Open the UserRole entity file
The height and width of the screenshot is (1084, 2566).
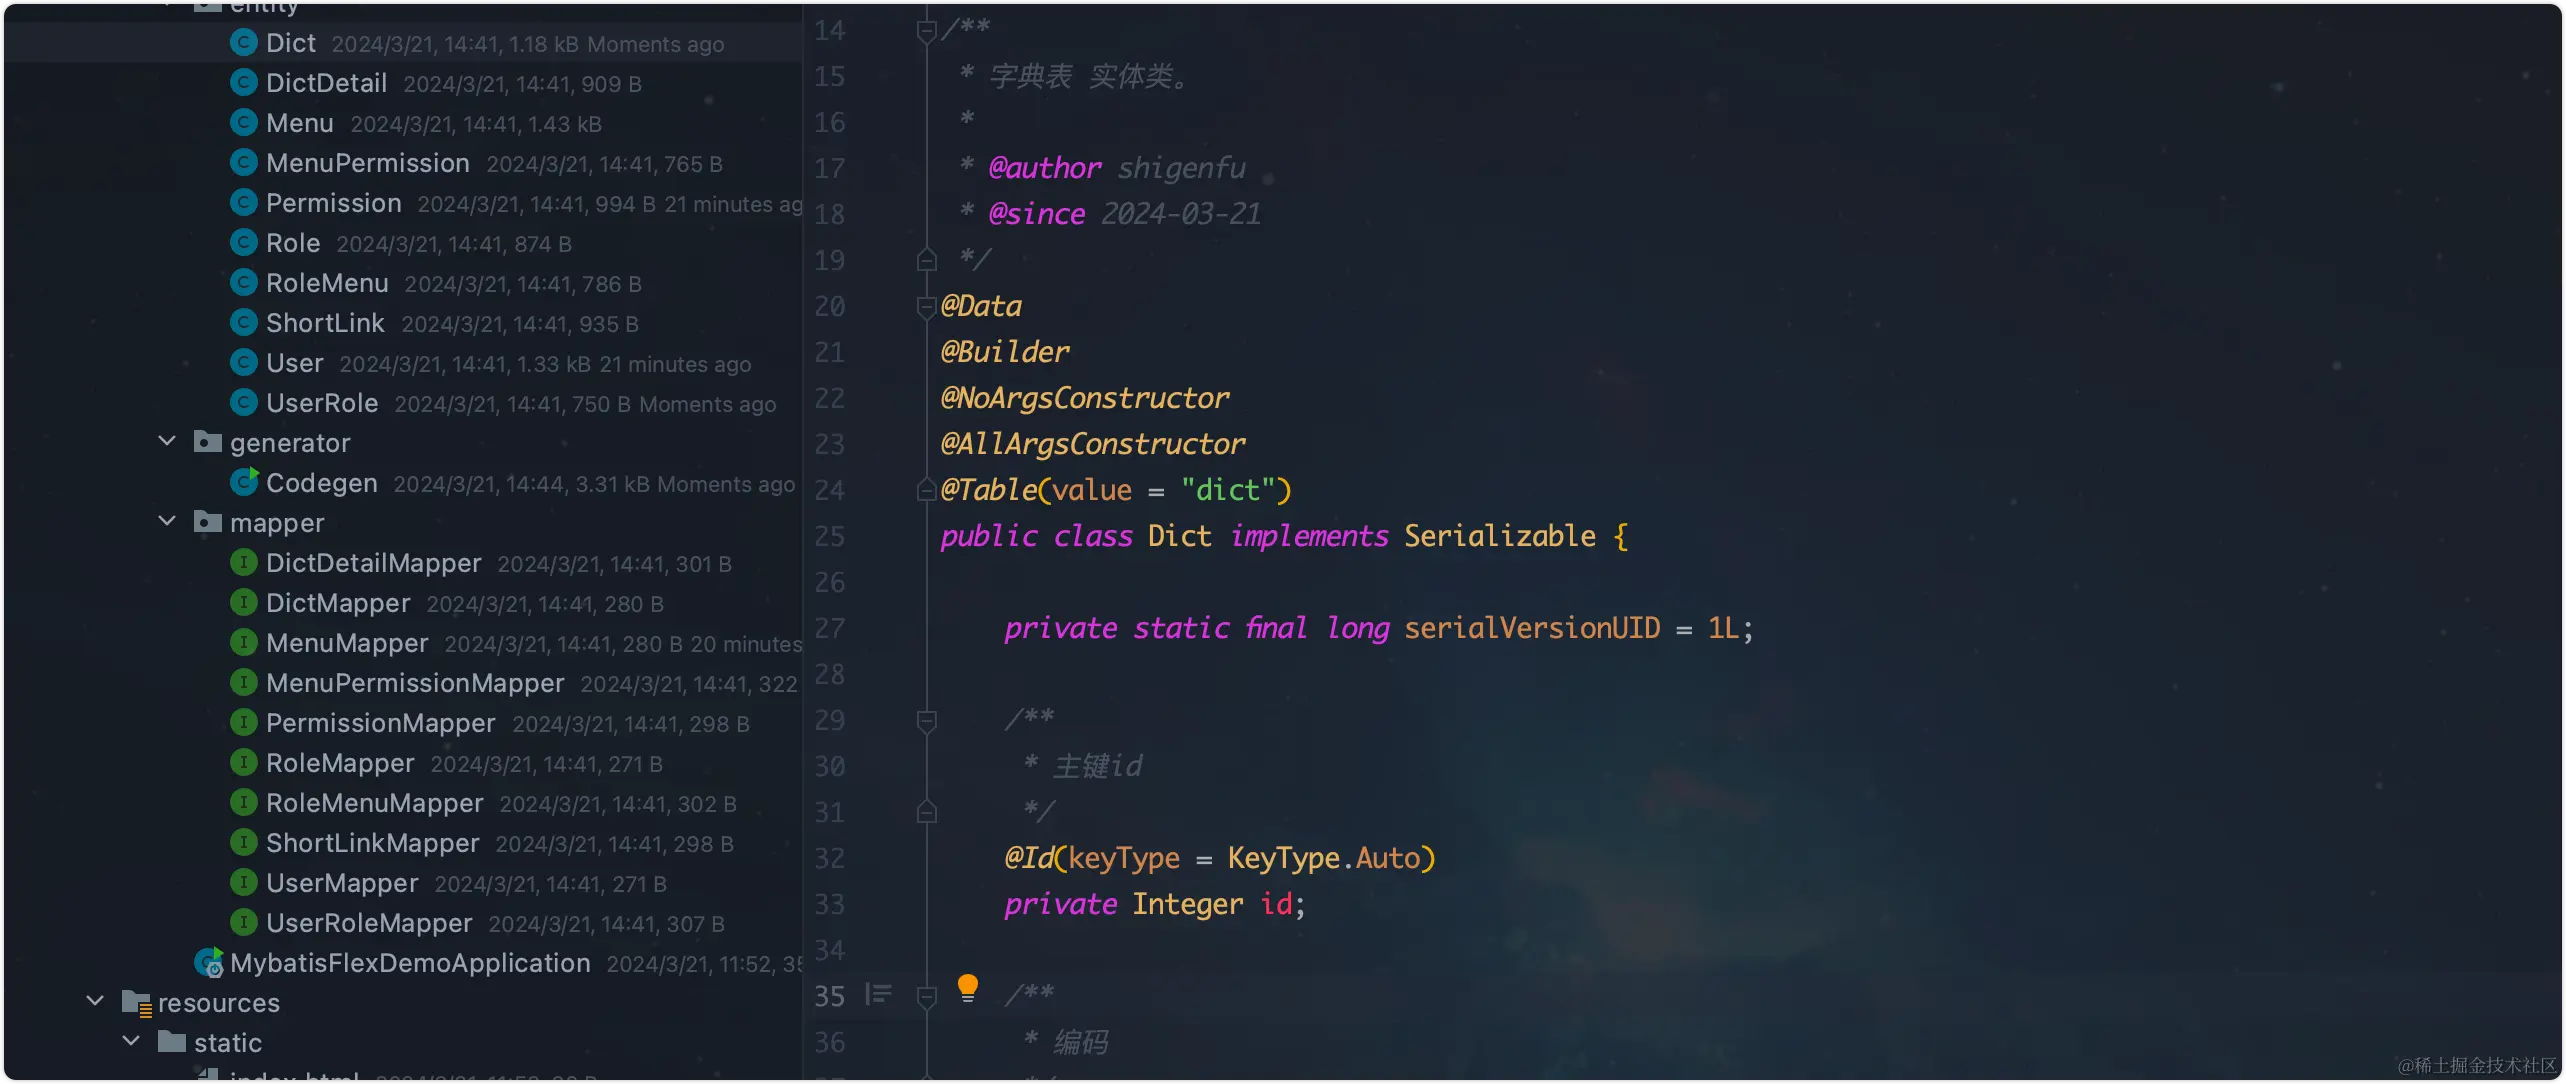[322, 403]
